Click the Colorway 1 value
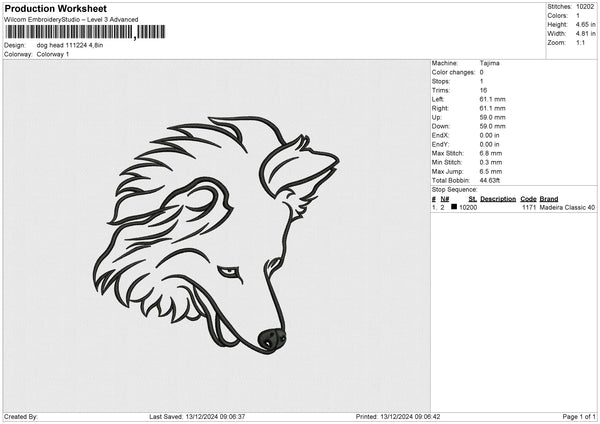This screenshot has height=424, width=600. tap(53, 54)
